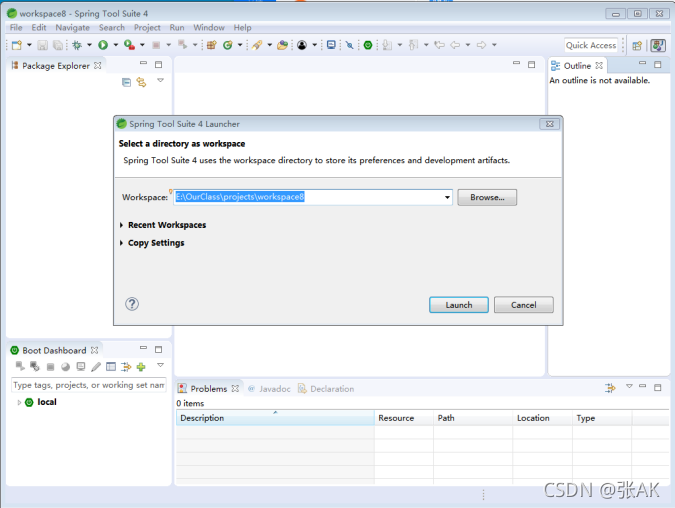Open the dropdown arrow beside the Debug icon
The image size is (675, 508).
point(89,45)
